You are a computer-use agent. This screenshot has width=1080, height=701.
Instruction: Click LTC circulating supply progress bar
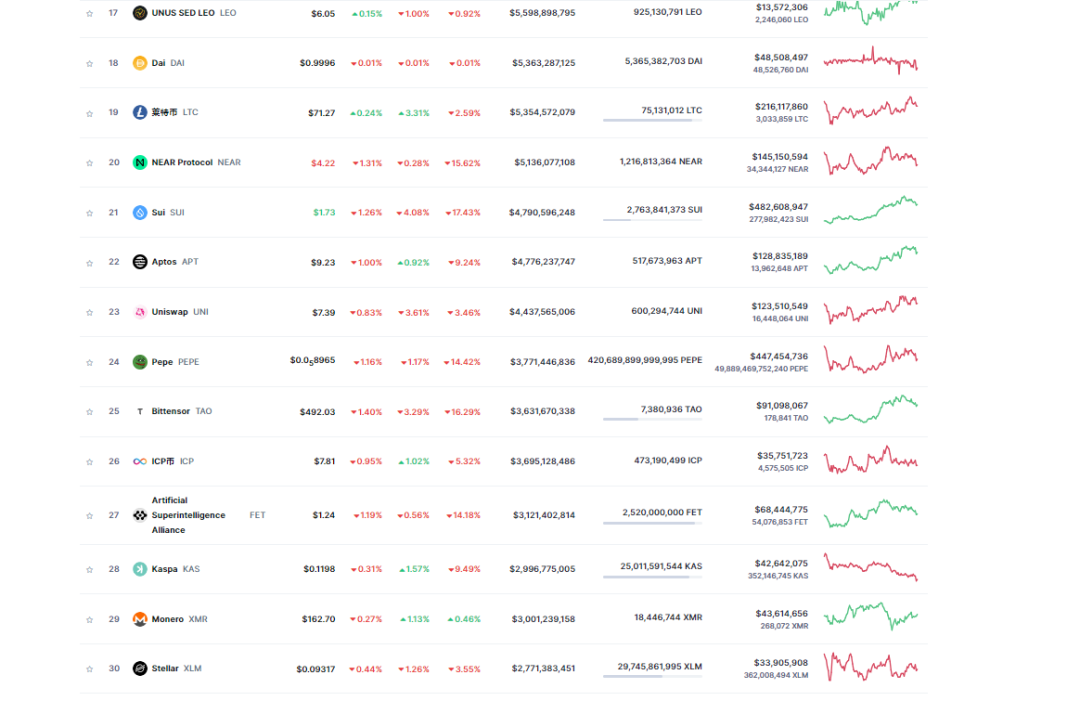click(652, 121)
